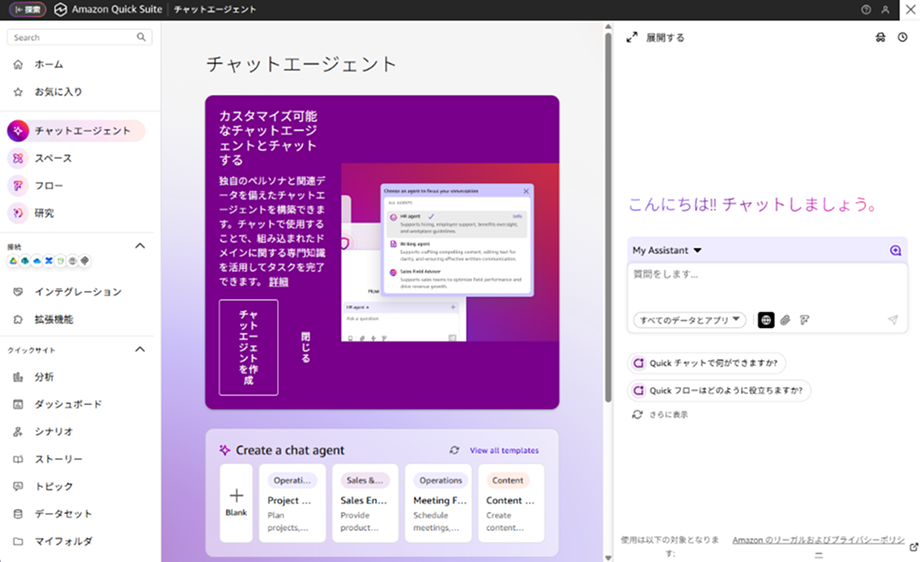Open the View all templates link
Viewport: 920px width, 562px height.
(503, 451)
